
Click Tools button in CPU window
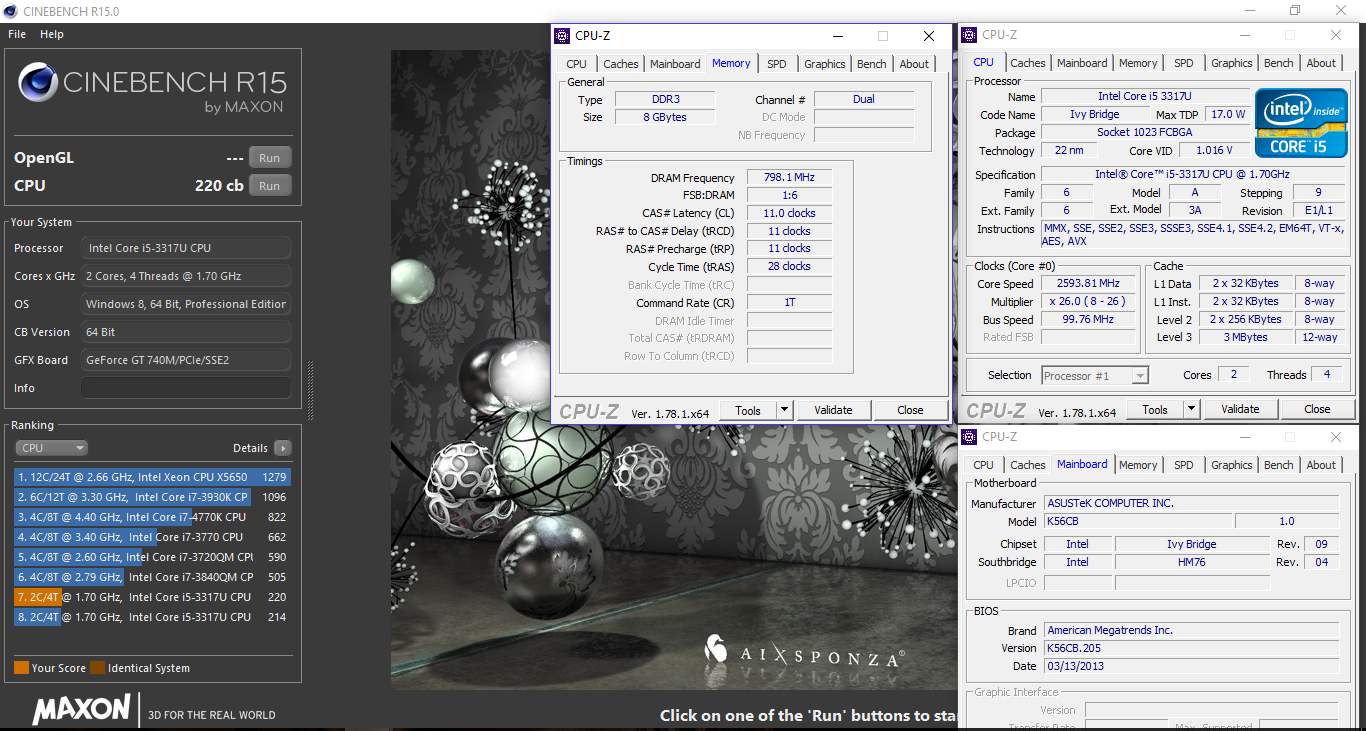click(1155, 409)
